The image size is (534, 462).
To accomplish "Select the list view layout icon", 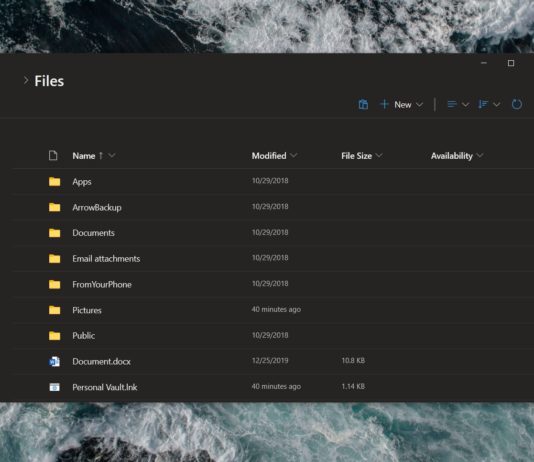I will (452, 104).
